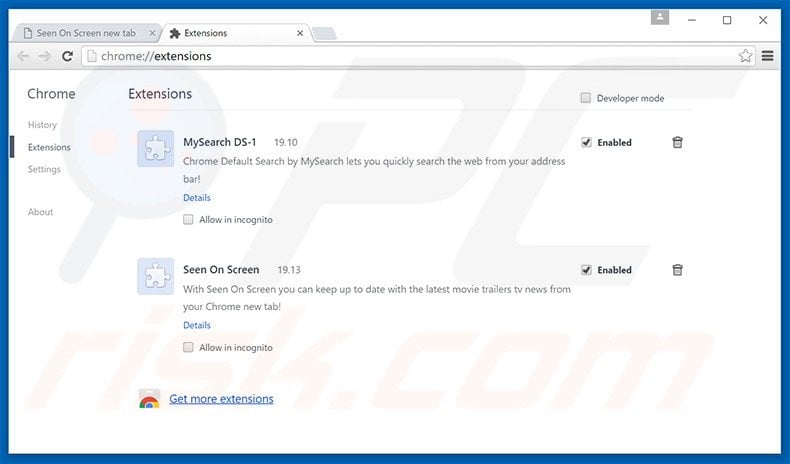Screen dimensions: 790x464
Task: Open Details link for MySearch DS-1
Action: 197,197
